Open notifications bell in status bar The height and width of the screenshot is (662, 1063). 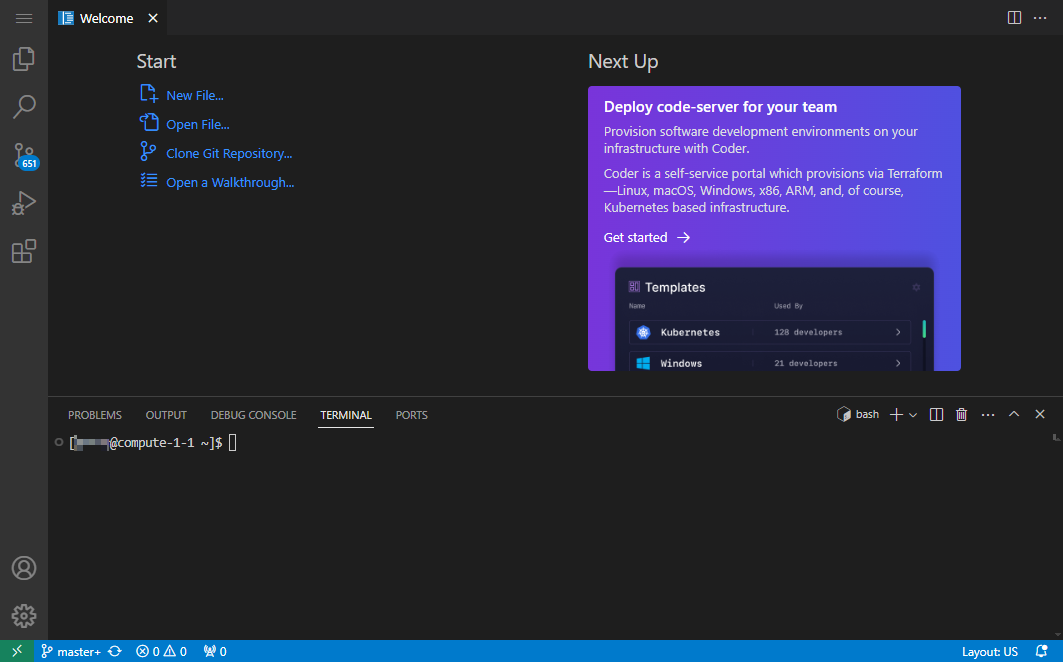[x=1041, y=651]
